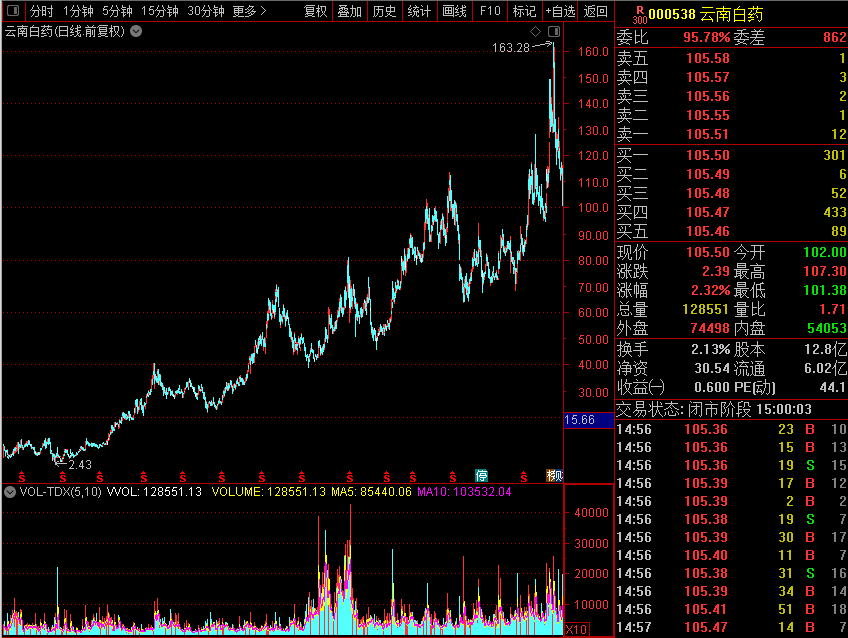Image resolution: width=848 pixels, height=638 pixels.
Task: Click the 标记 mark button
Action: pyautogui.click(x=524, y=11)
